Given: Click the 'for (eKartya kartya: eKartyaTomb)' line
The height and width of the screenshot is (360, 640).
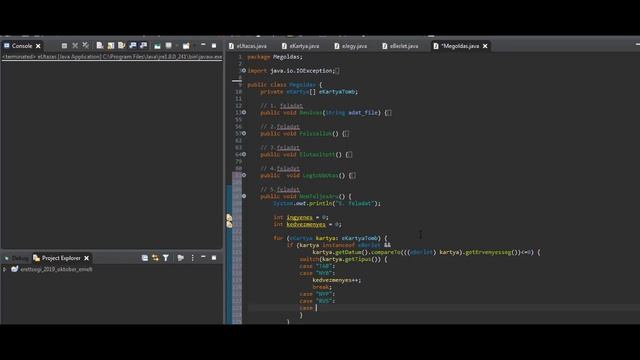Looking at the screenshot, I should (x=330, y=238).
